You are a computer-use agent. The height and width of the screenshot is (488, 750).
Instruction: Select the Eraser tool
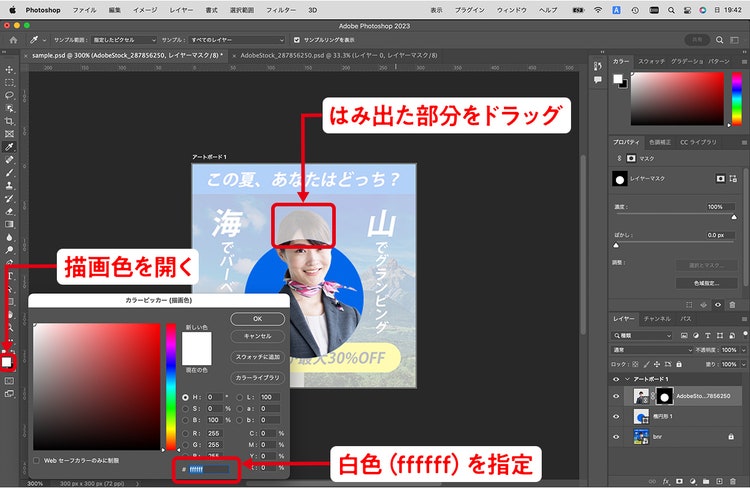pyautogui.click(x=9, y=211)
